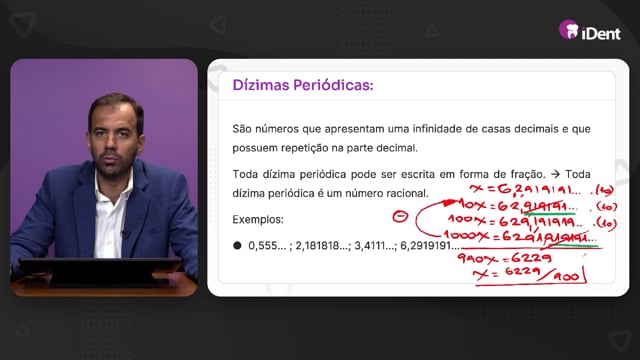Click the presenter video thumbnail

[x=104, y=178]
